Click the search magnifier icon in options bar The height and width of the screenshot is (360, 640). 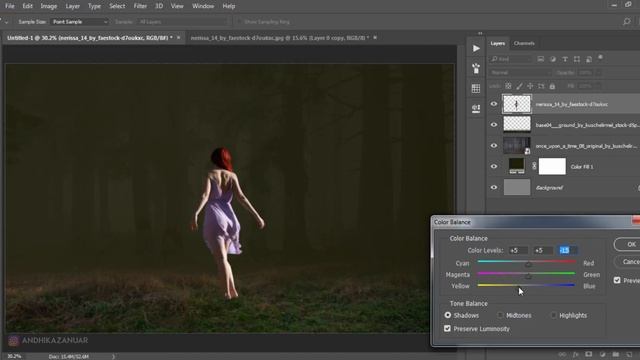(x=627, y=22)
